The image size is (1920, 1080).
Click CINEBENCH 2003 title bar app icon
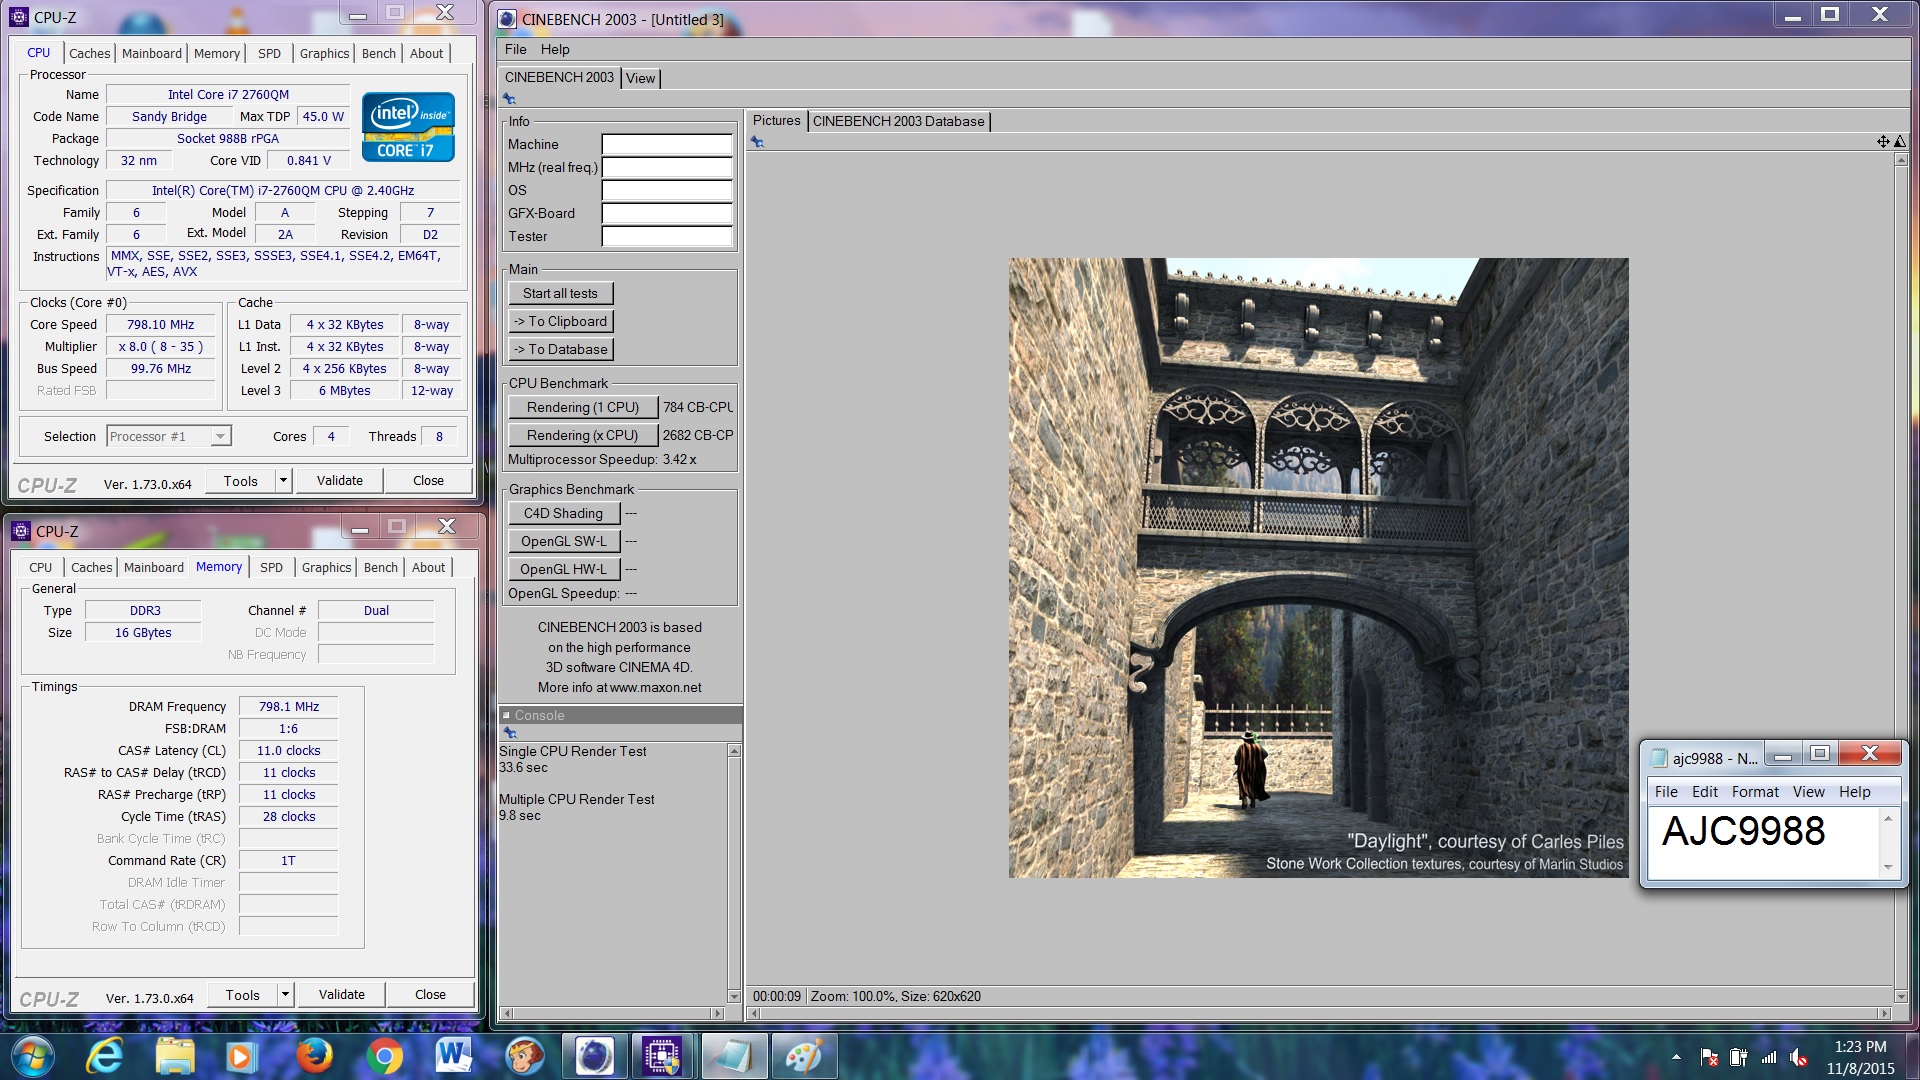(x=507, y=19)
